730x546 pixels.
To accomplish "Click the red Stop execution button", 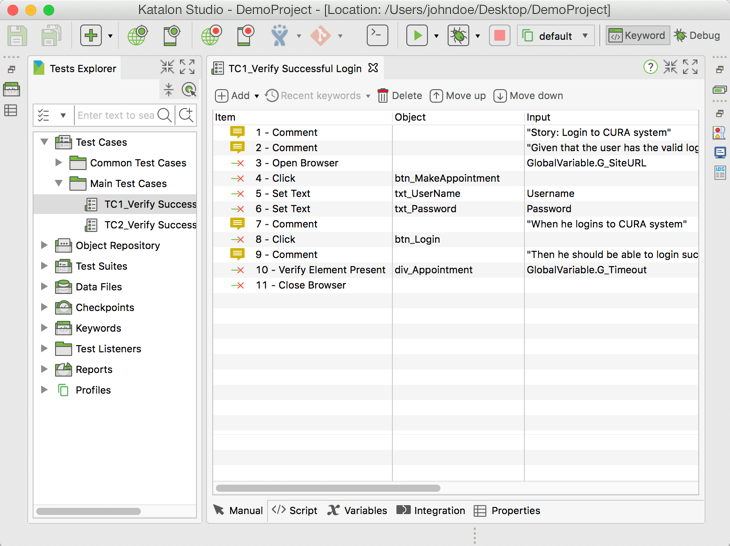I will click(499, 36).
